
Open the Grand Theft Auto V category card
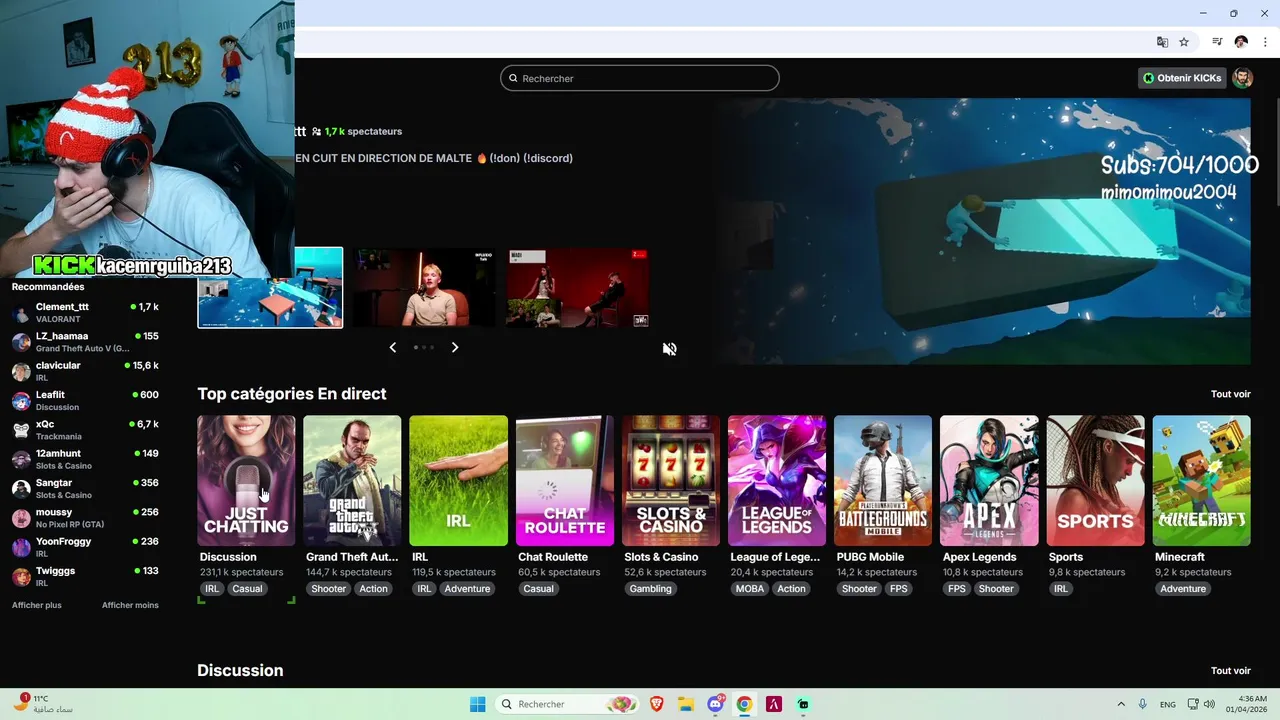pyautogui.click(x=352, y=481)
